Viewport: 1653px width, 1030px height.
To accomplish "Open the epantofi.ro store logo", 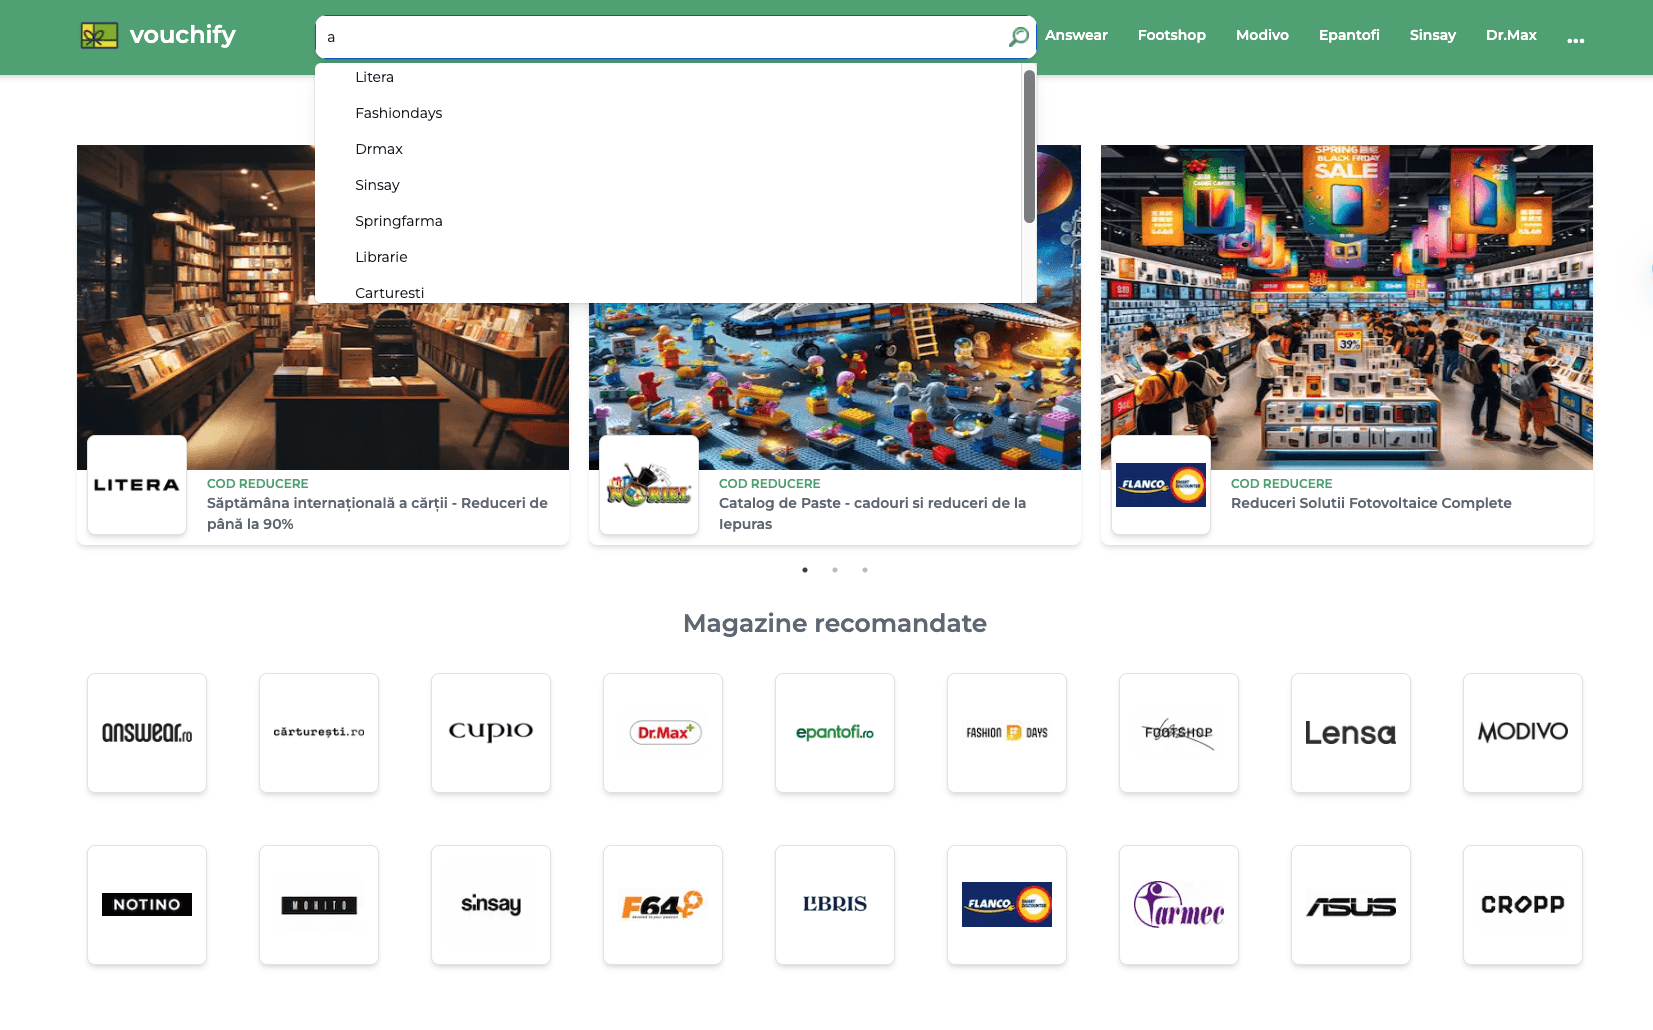I will click(835, 733).
